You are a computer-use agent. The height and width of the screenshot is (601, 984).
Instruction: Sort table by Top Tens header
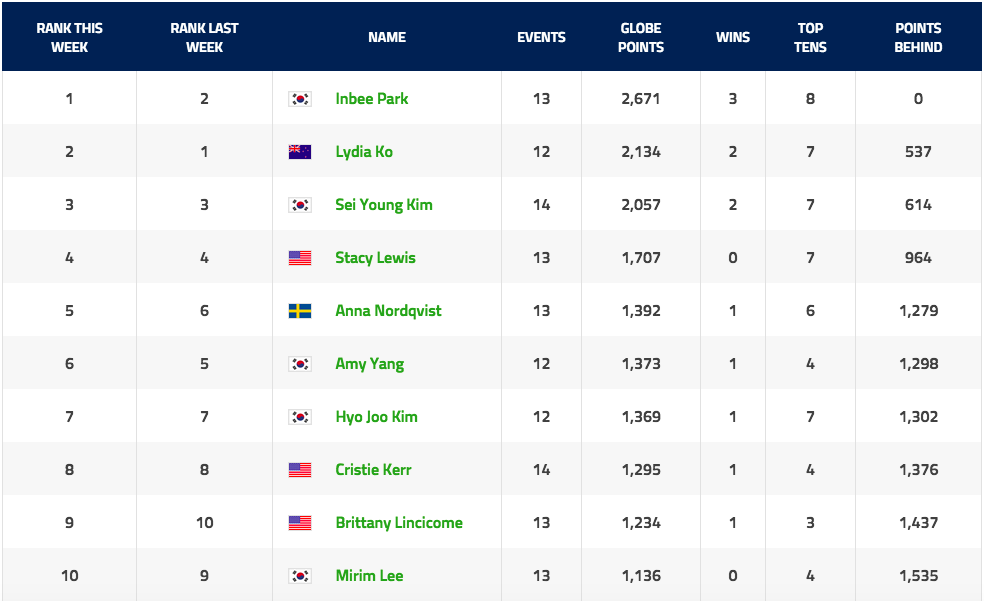coord(810,38)
